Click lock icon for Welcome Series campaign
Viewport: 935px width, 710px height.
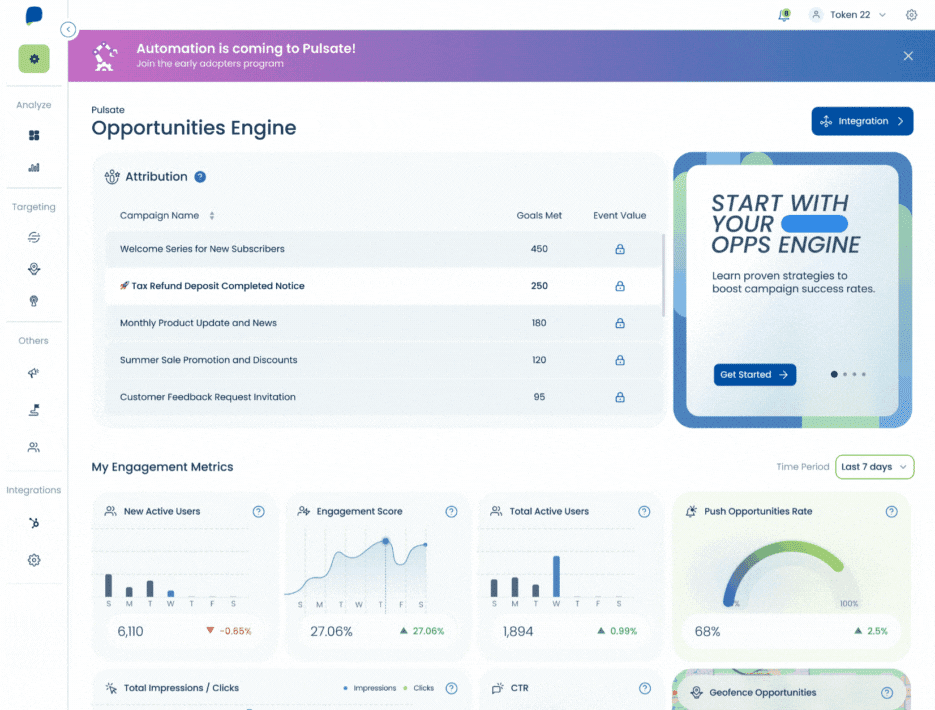point(620,249)
